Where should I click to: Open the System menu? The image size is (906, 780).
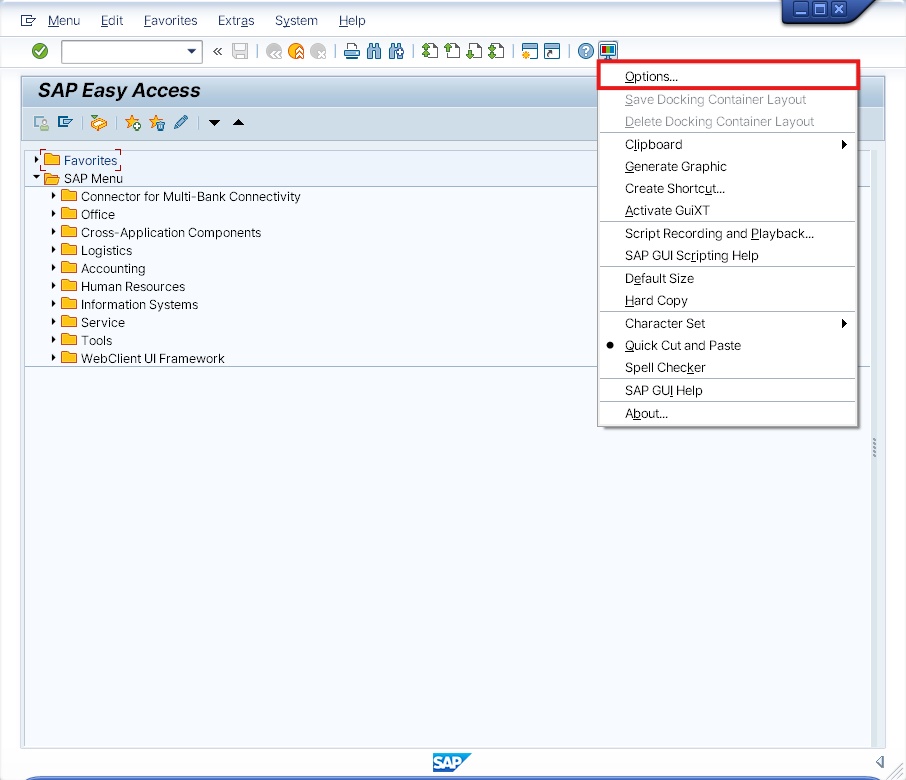296,21
